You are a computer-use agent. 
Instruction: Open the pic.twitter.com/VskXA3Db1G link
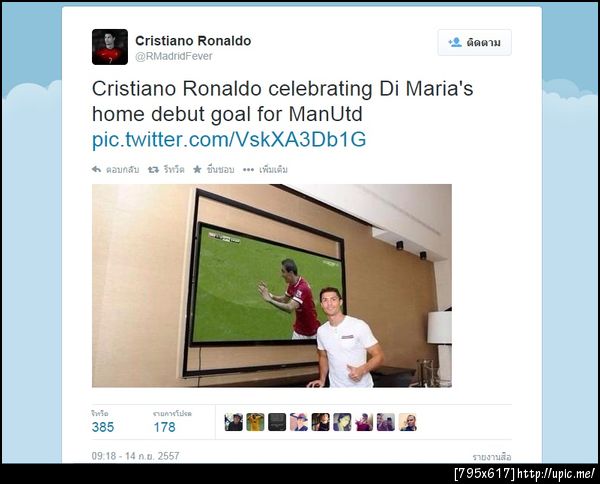coord(229,139)
